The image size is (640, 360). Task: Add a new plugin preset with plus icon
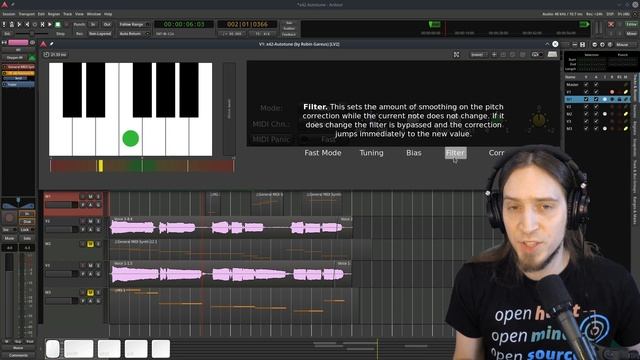494,54
